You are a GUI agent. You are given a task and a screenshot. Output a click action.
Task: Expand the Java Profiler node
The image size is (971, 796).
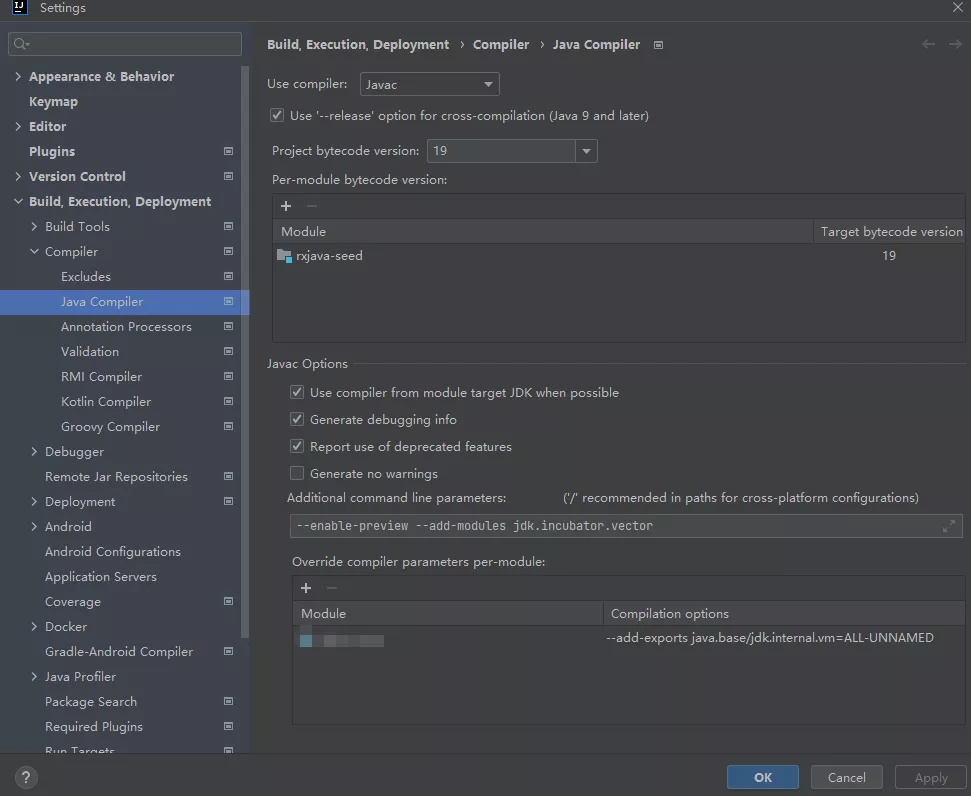coord(34,676)
